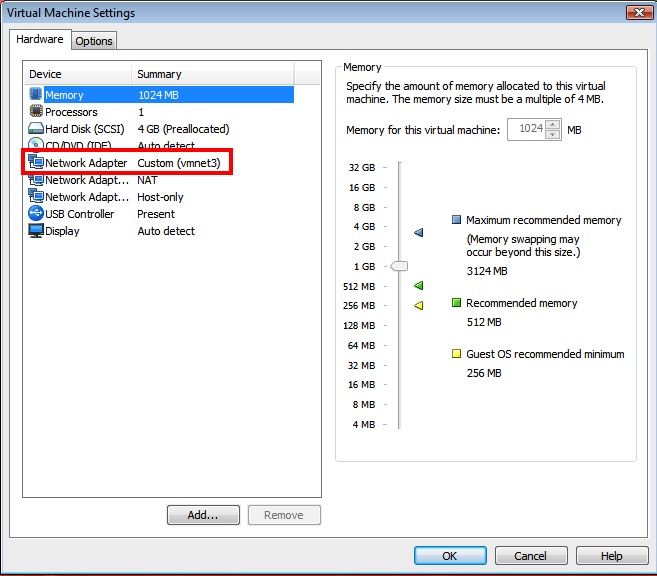The image size is (657, 576).
Task: Select the Memory device icon
Action: pos(36,95)
